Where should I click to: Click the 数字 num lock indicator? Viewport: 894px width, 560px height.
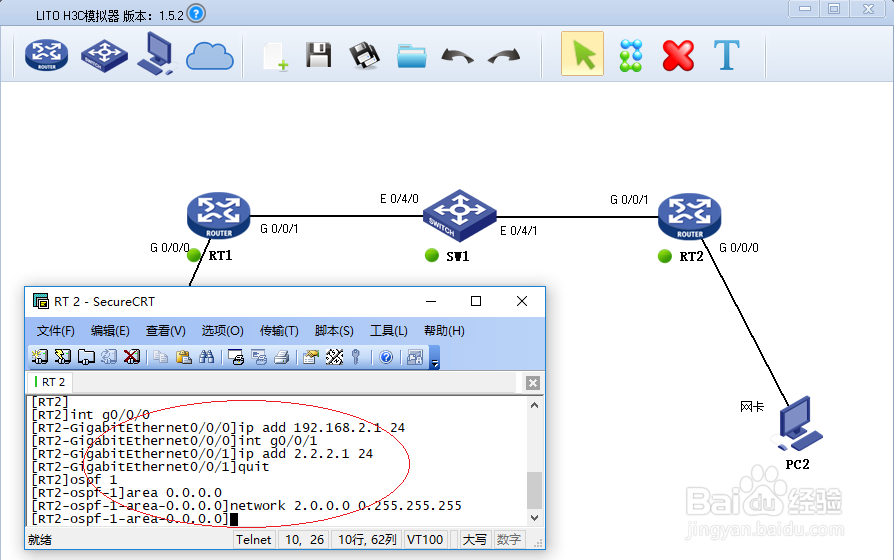[x=509, y=539]
